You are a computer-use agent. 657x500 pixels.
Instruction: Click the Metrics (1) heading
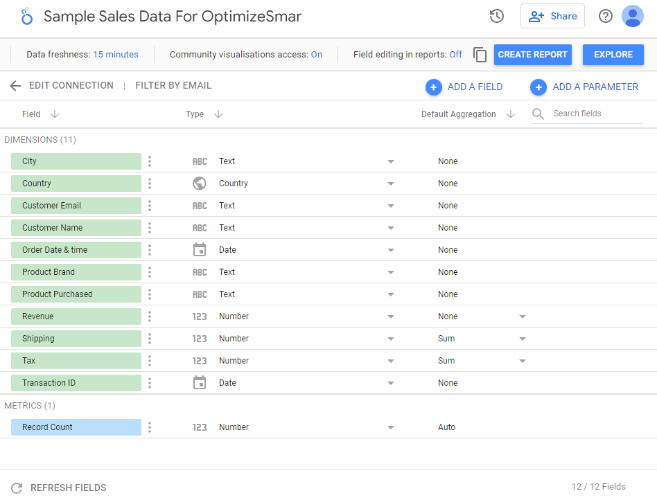click(30, 406)
